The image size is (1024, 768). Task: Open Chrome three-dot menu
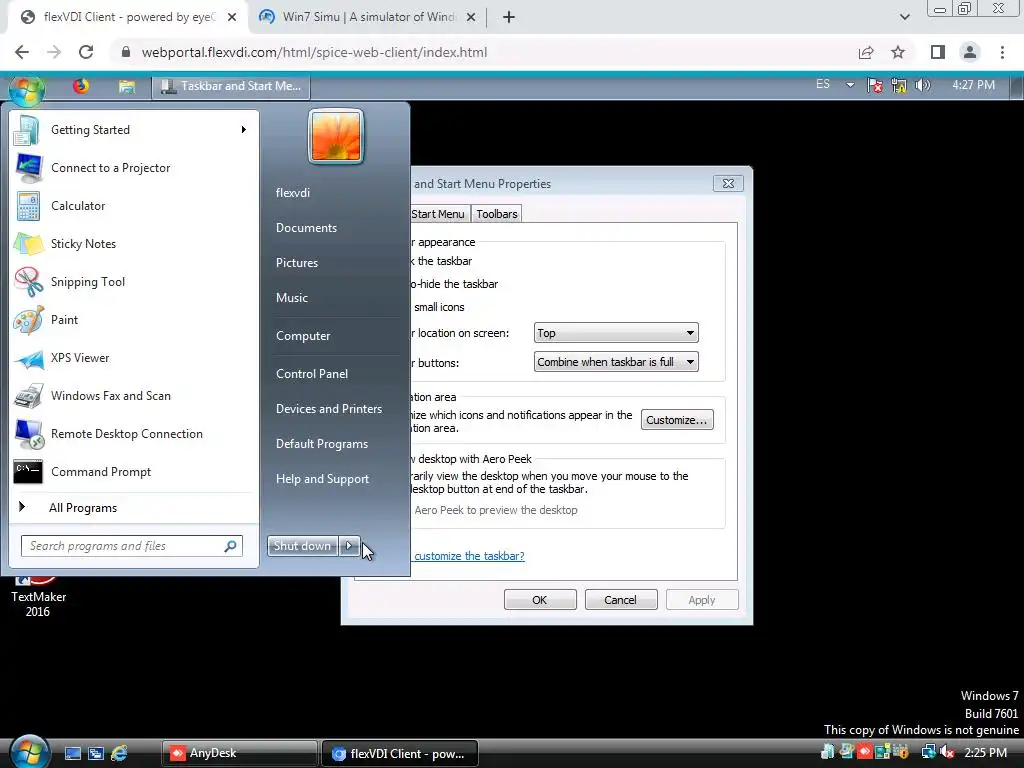[x=1002, y=52]
